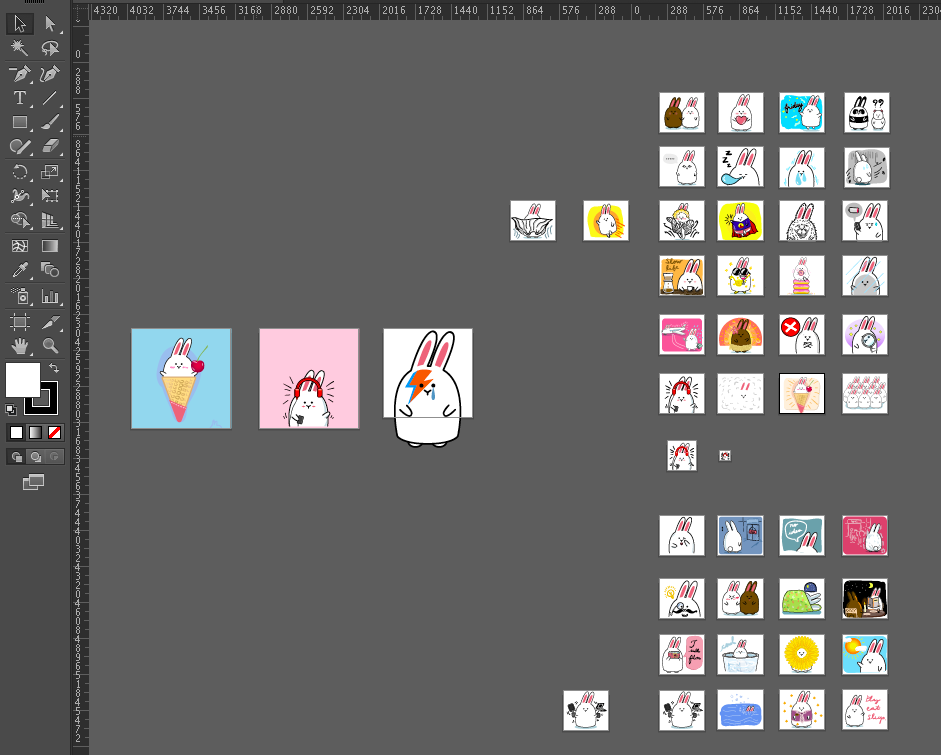941x755 pixels.
Task: Select the Artboard tool
Action: click(x=20, y=322)
